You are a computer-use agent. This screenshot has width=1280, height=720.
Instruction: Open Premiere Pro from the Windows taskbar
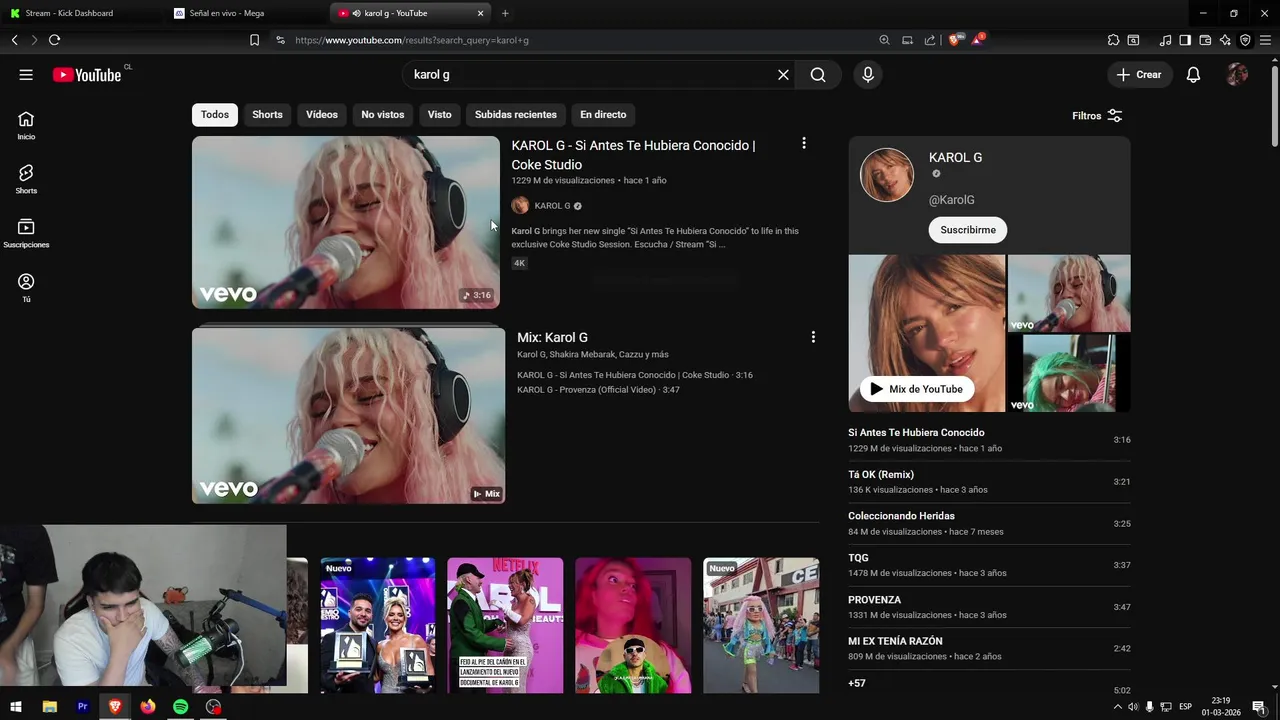pyautogui.click(x=83, y=706)
